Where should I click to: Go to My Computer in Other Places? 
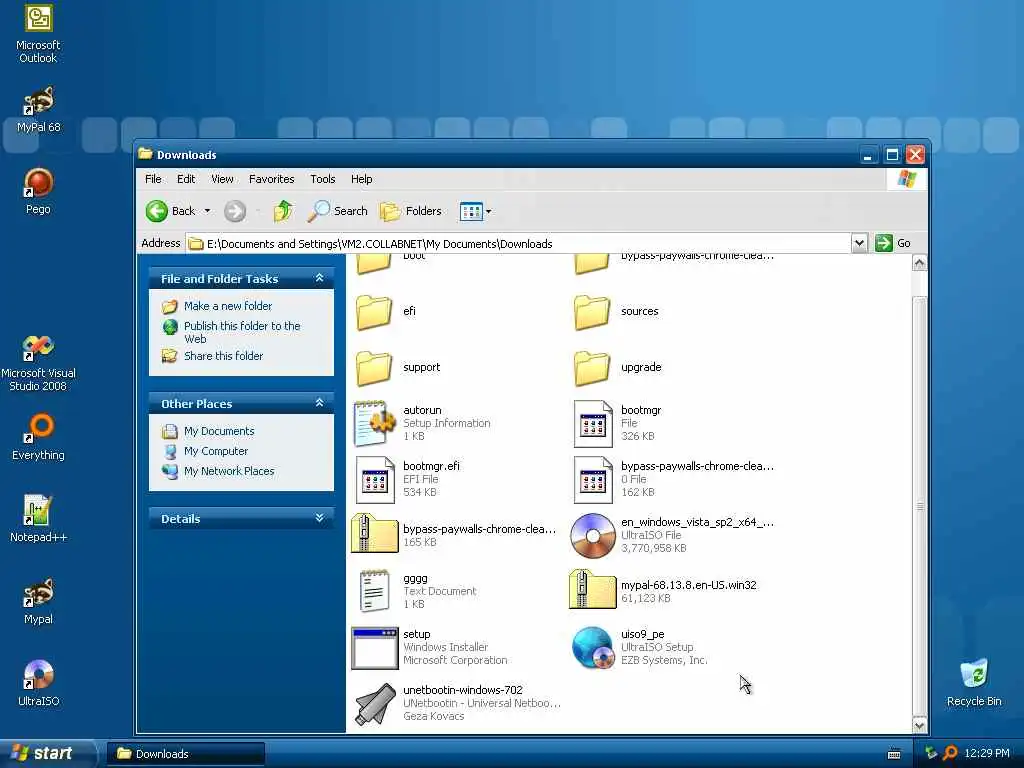pyautogui.click(x=216, y=451)
